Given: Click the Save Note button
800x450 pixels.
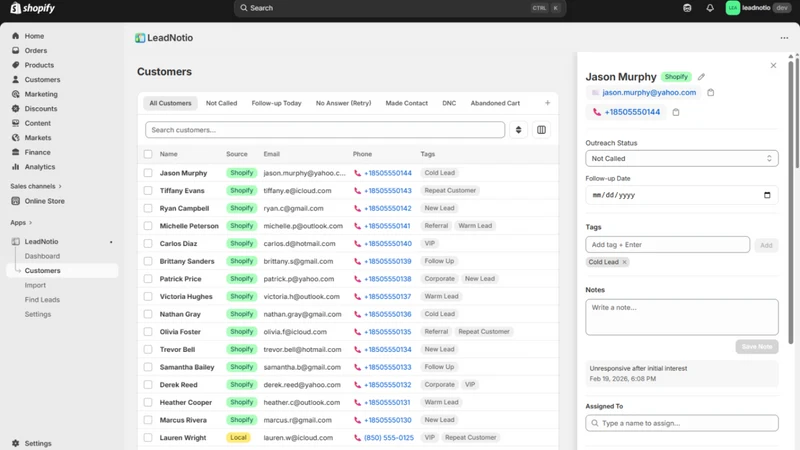Looking at the screenshot, I should 757,346.
